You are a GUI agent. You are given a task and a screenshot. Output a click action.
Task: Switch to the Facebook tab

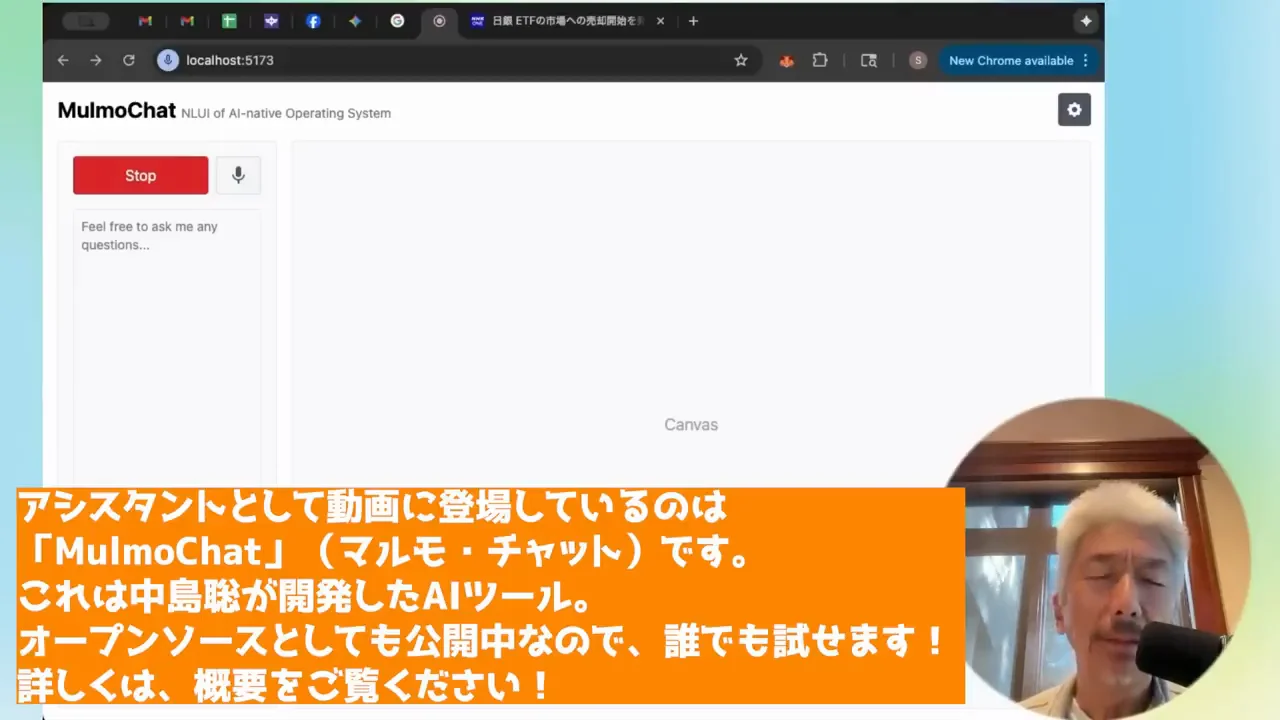pos(313,21)
